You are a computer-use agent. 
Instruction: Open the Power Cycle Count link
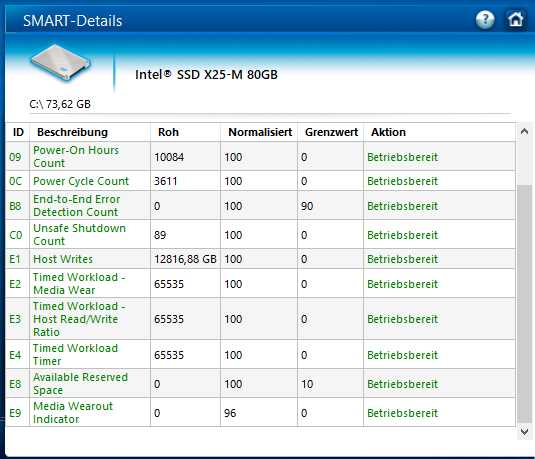[81, 181]
